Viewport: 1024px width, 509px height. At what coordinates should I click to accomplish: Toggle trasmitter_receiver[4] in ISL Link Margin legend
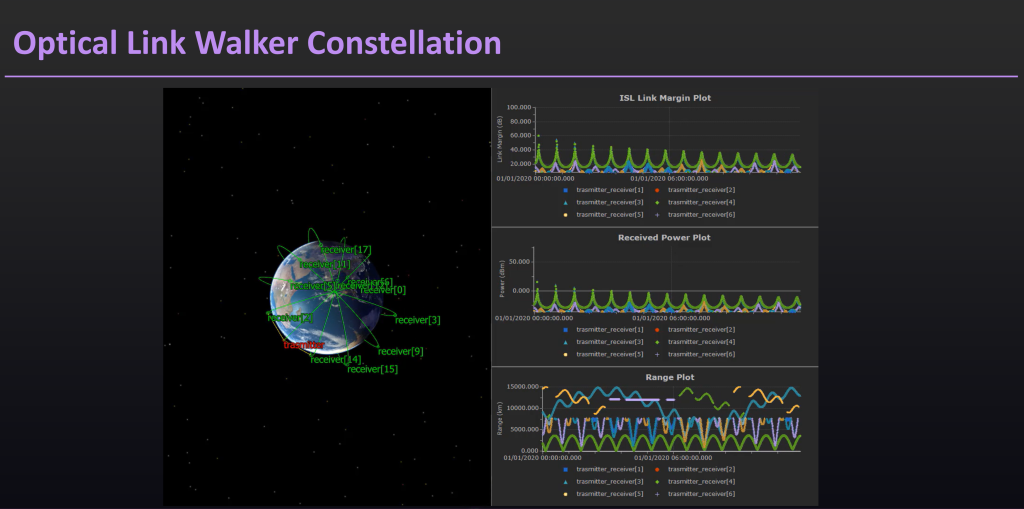pyautogui.click(x=701, y=202)
